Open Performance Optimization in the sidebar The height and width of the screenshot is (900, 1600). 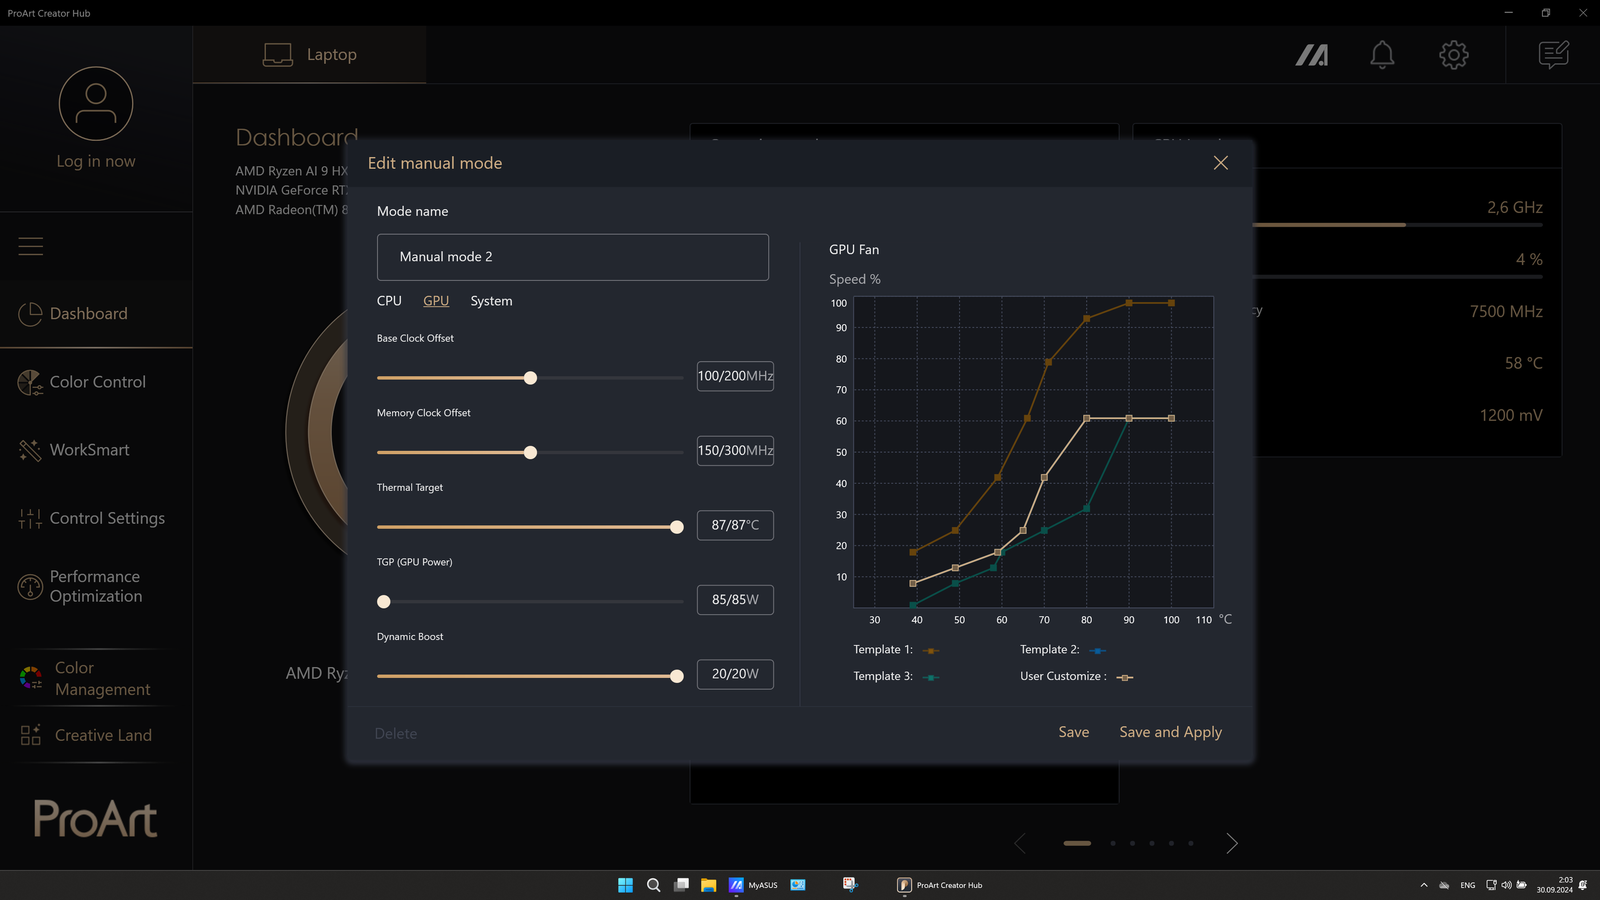[x=96, y=587]
